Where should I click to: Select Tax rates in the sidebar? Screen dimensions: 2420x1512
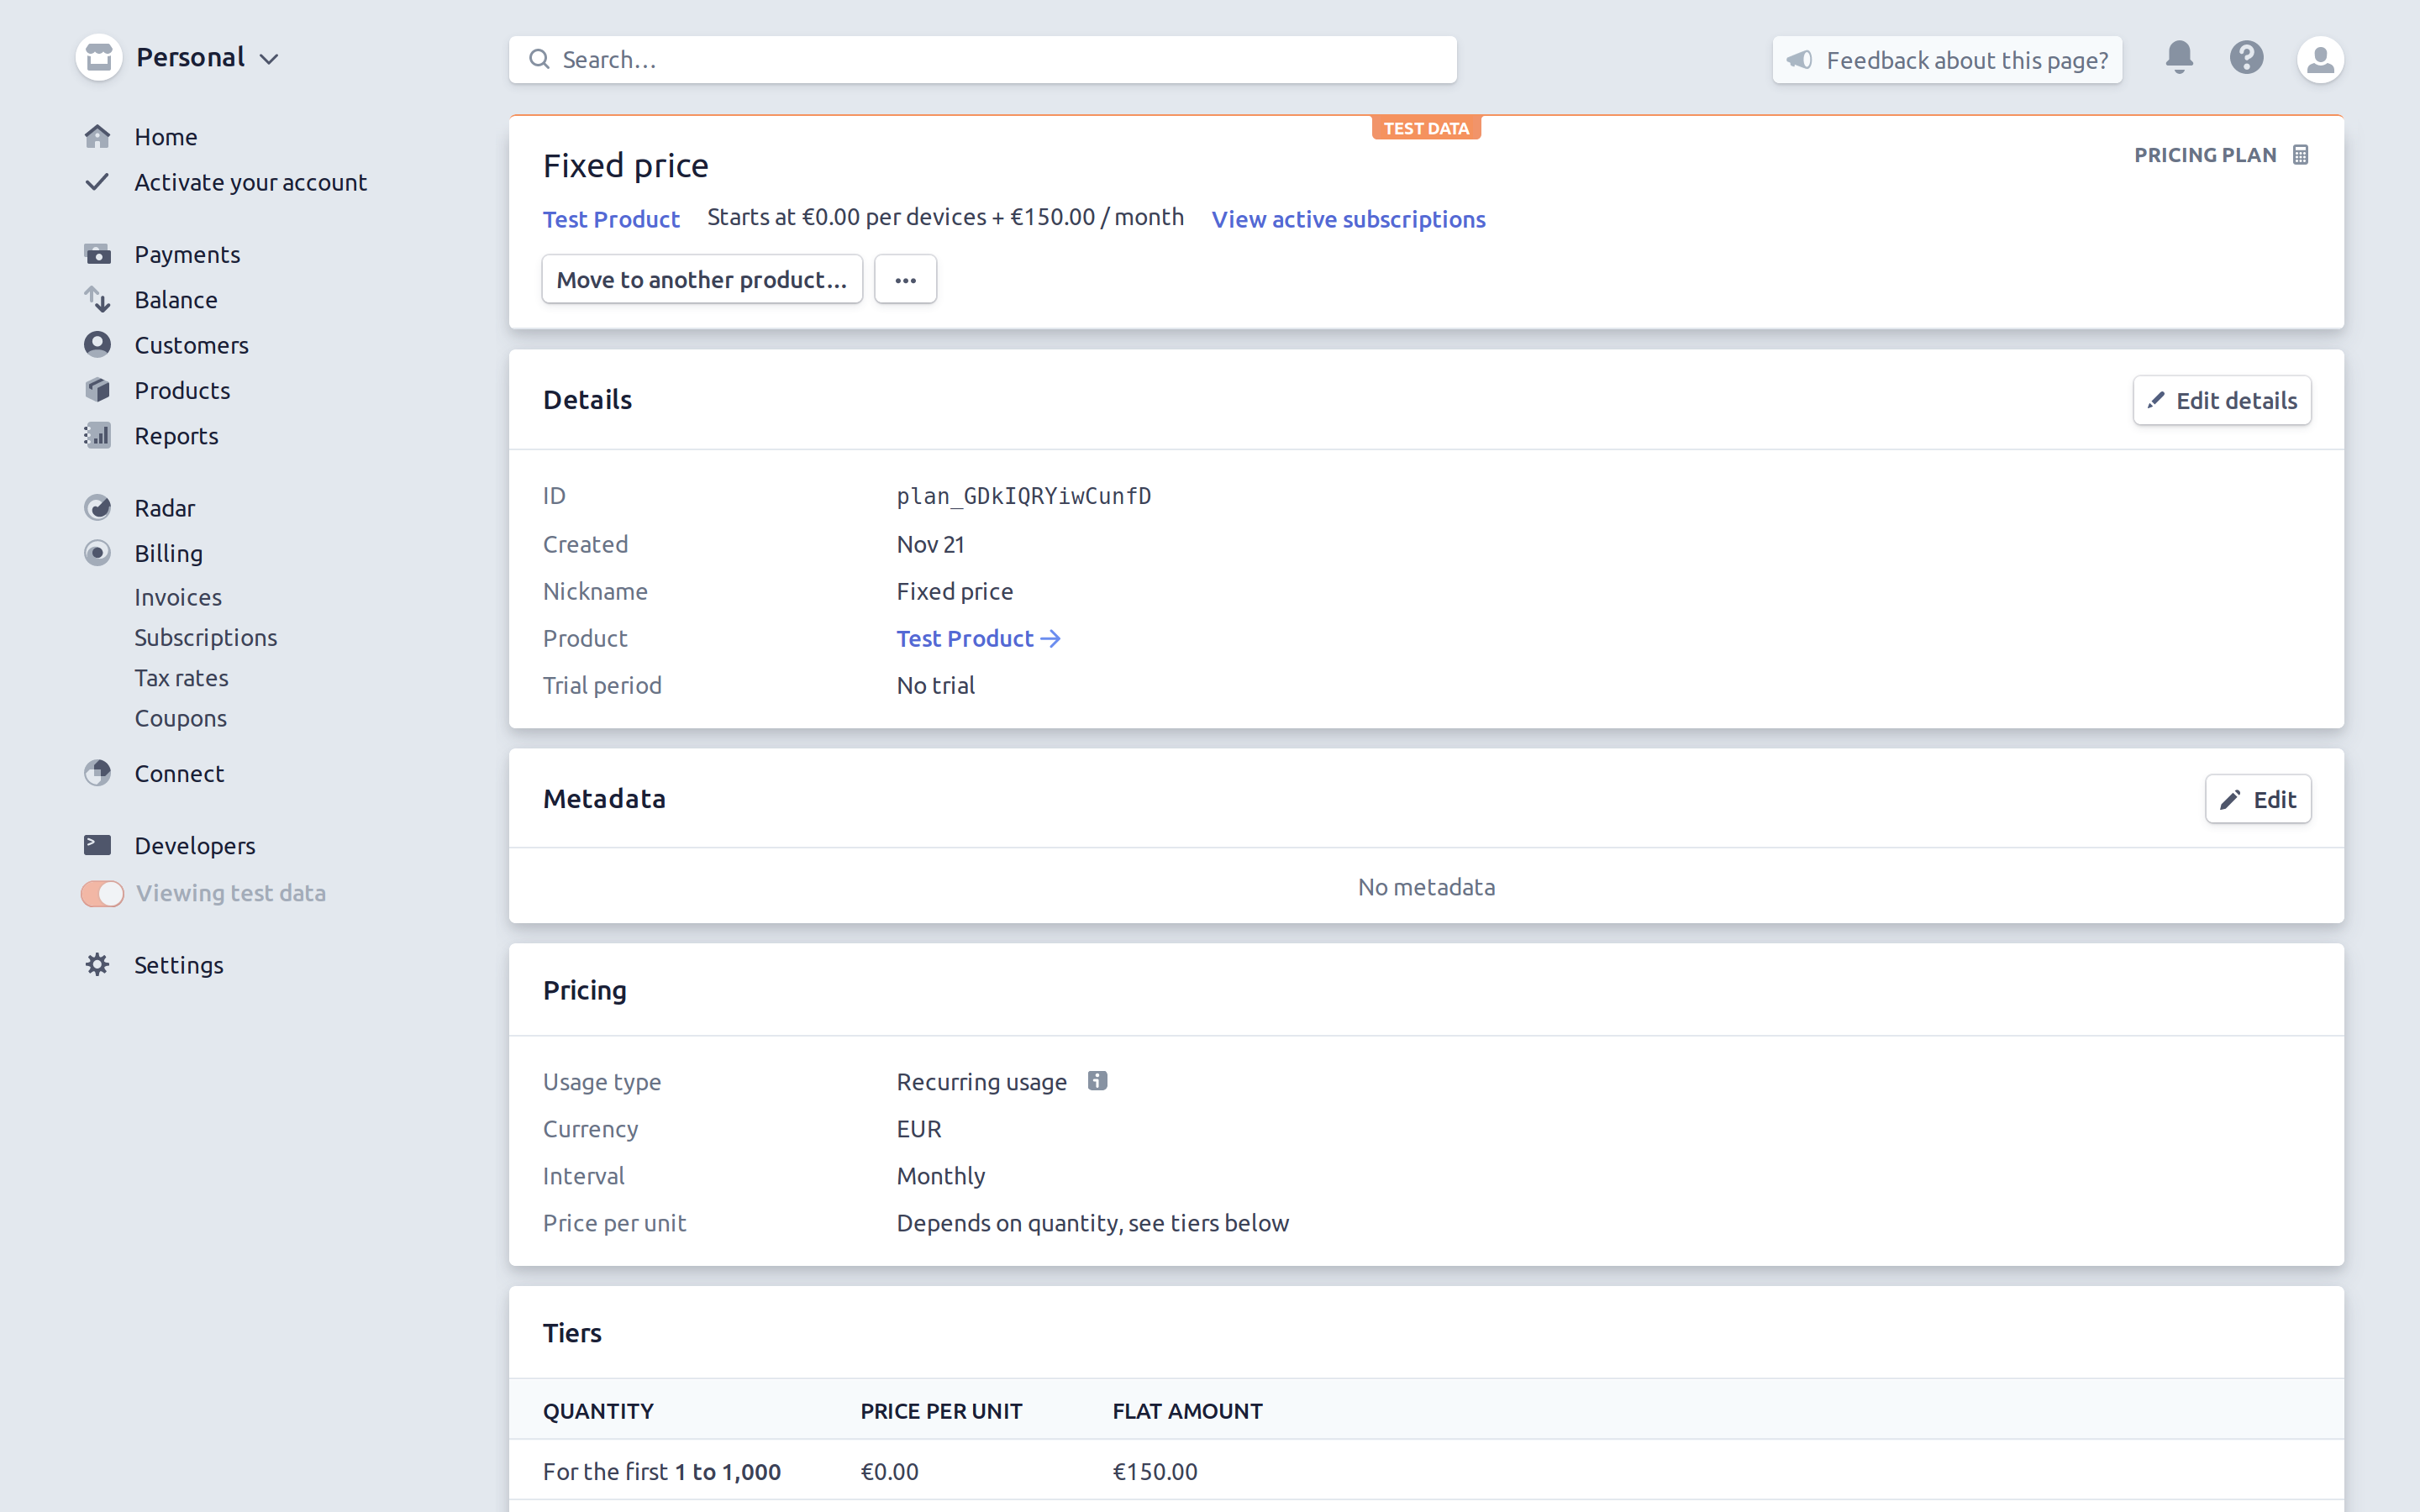181,677
